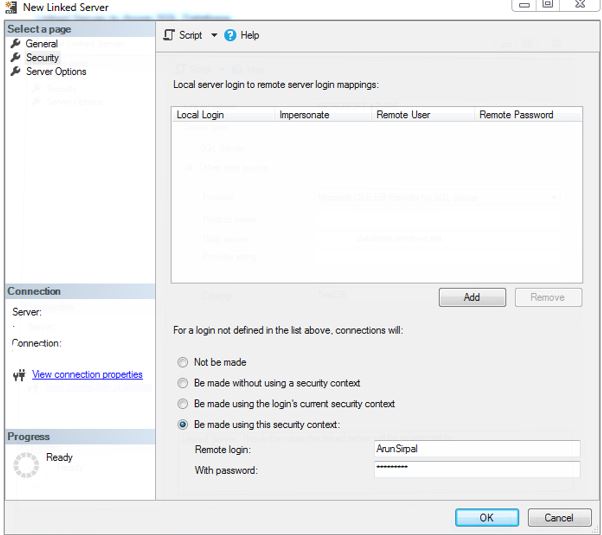The image size is (602, 535).
Task: Choose 'Be made without using a security context'
Action: pyautogui.click(x=182, y=383)
